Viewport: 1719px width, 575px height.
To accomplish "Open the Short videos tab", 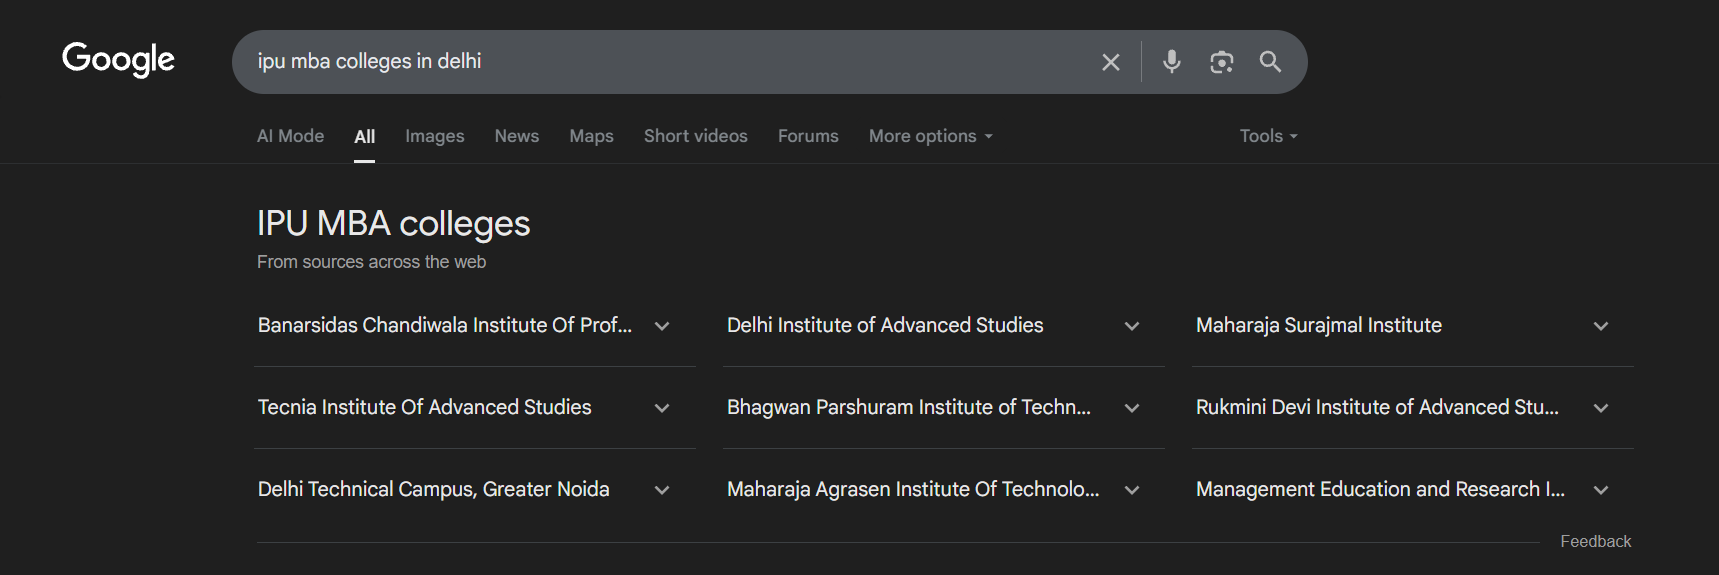I will point(696,136).
